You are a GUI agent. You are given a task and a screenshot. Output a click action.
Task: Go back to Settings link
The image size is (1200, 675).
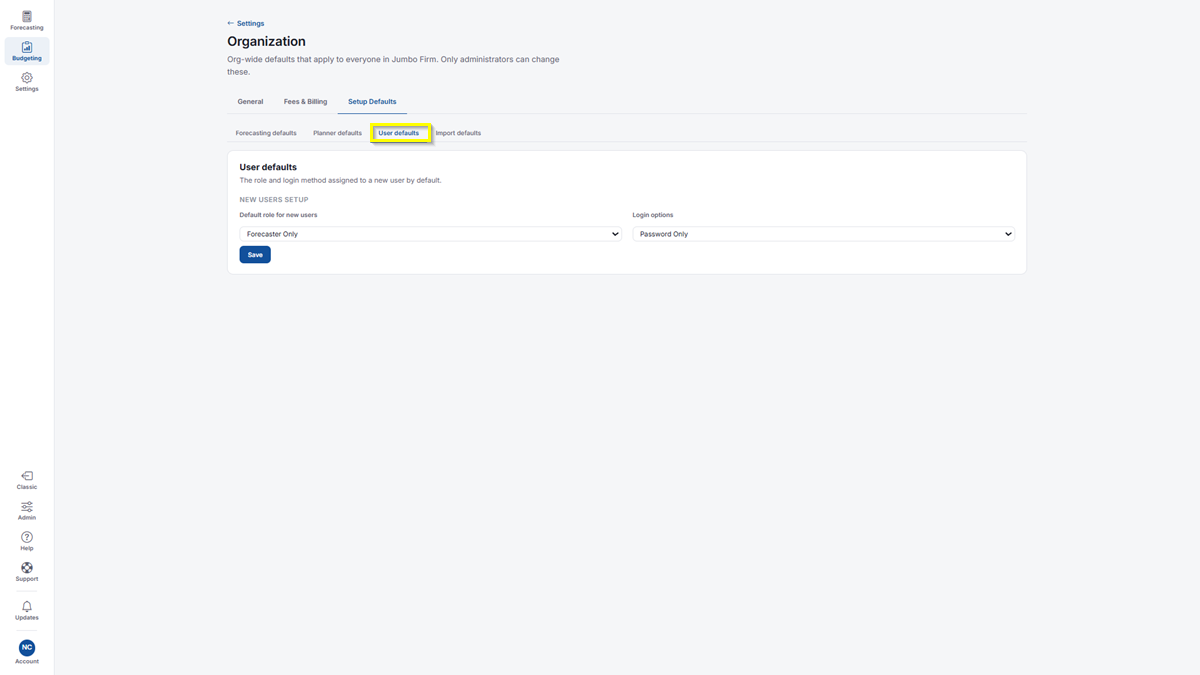246,23
